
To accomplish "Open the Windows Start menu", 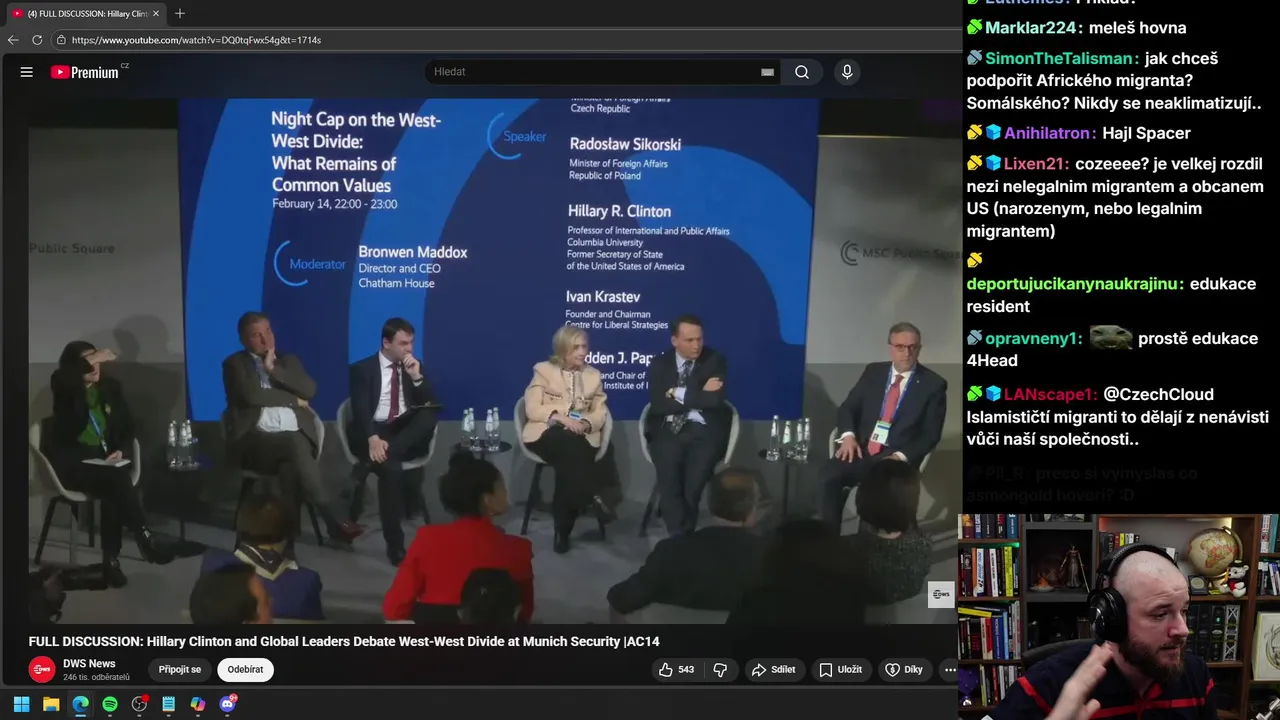I will (x=21, y=704).
